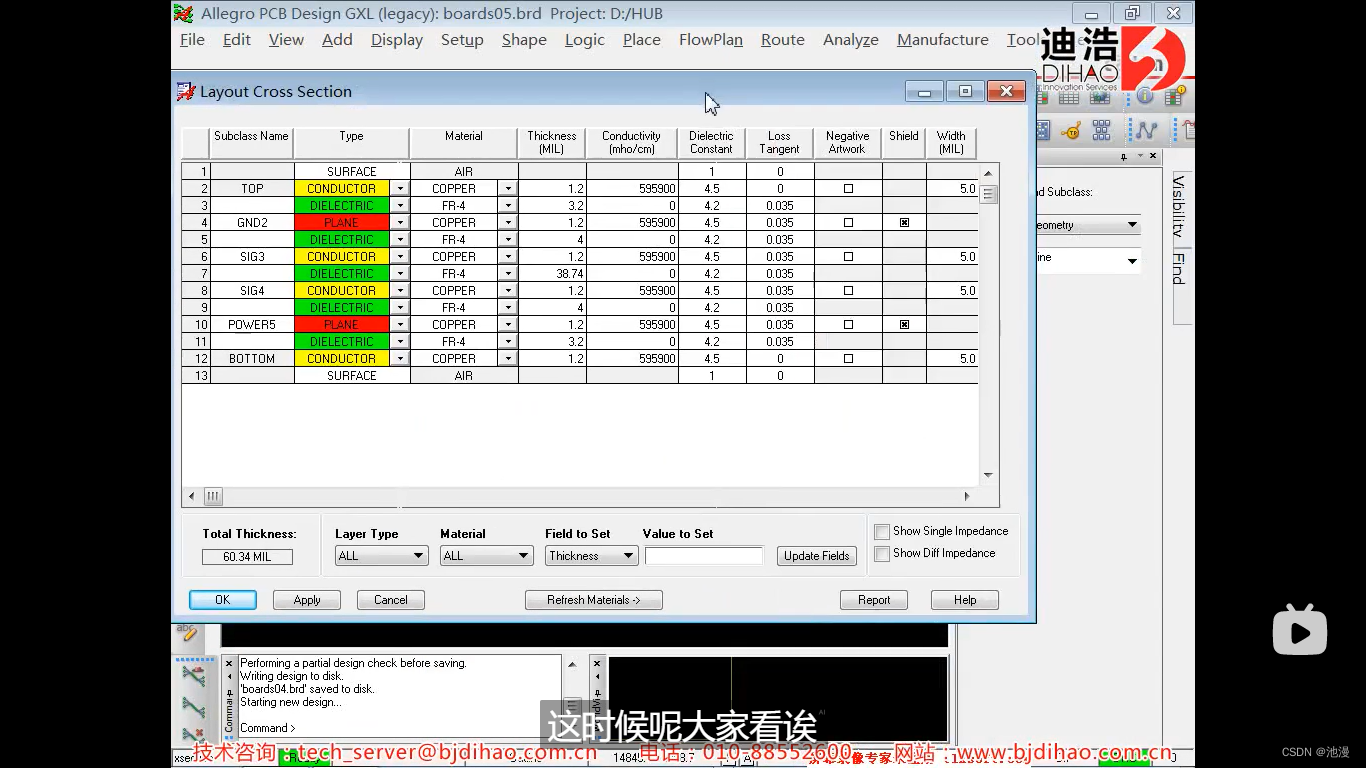Enable Show Single Impedance
The height and width of the screenshot is (768, 1366).
(x=882, y=532)
